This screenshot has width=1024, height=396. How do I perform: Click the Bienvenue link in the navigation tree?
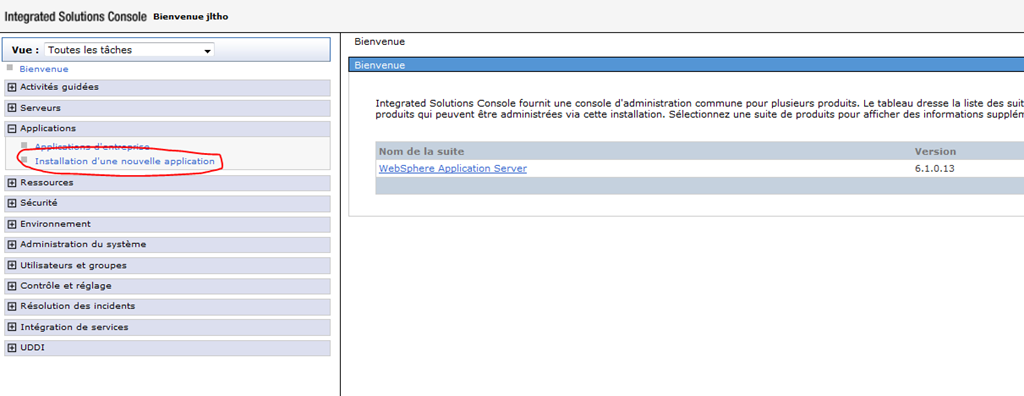click(44, 69)
